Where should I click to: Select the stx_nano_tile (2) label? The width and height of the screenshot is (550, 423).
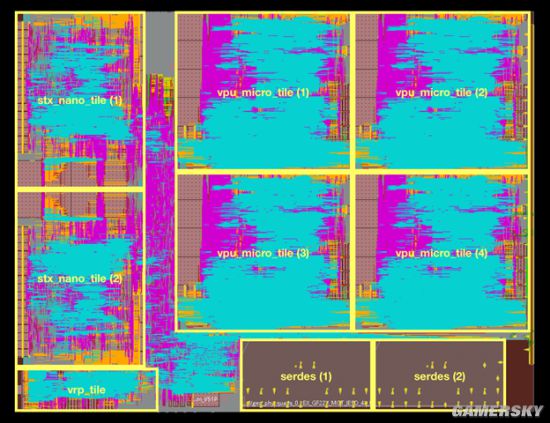[80, 279]
